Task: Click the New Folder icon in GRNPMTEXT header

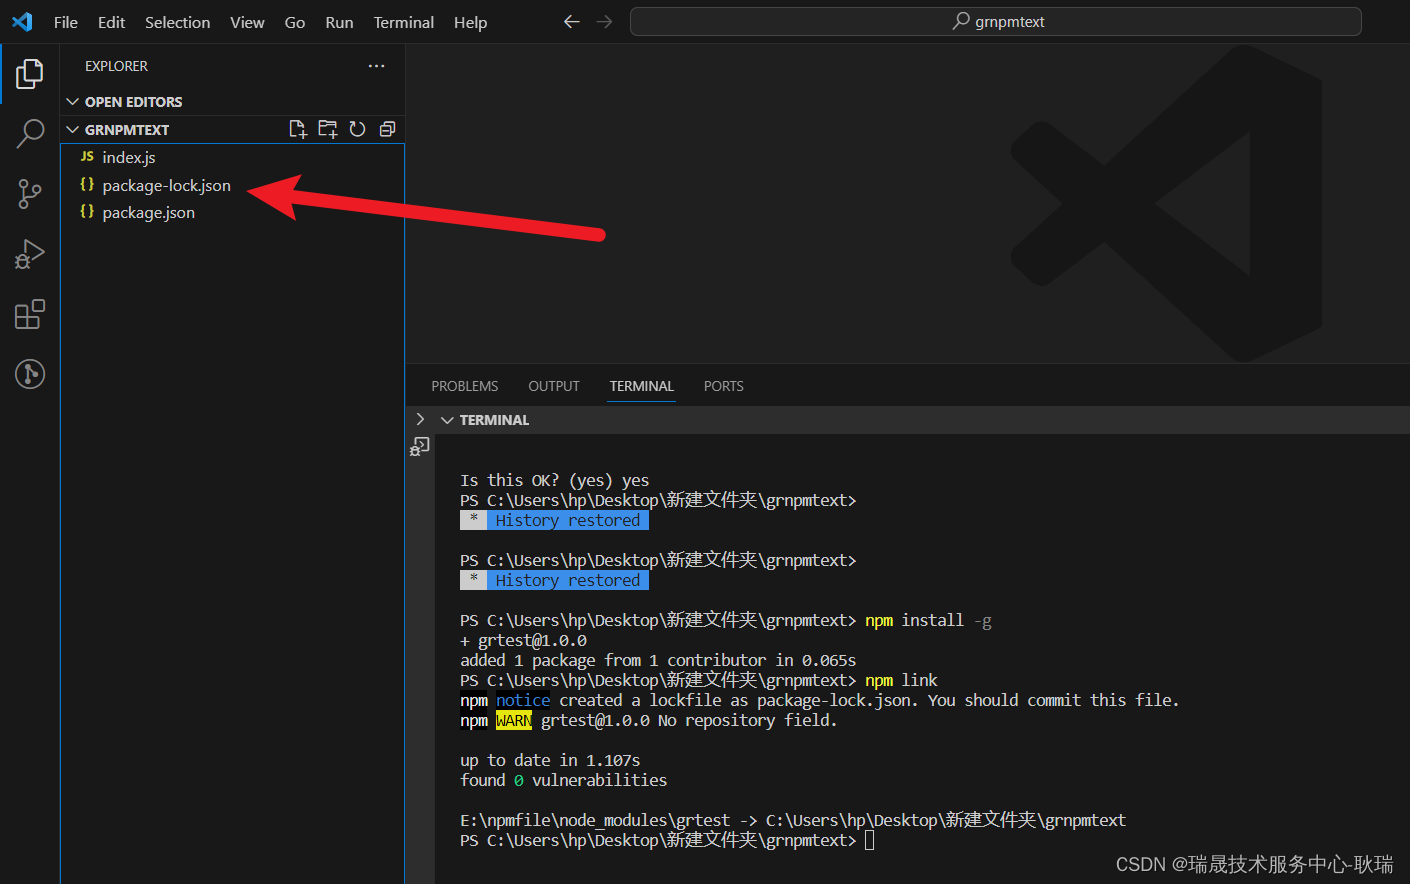Action: (x=327, y=129)
